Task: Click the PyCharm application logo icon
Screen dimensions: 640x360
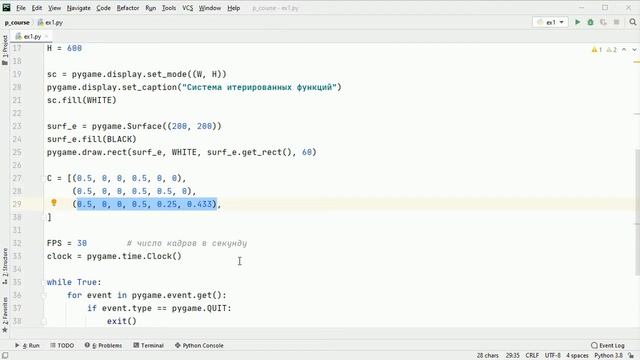Action: pos(6,7)
